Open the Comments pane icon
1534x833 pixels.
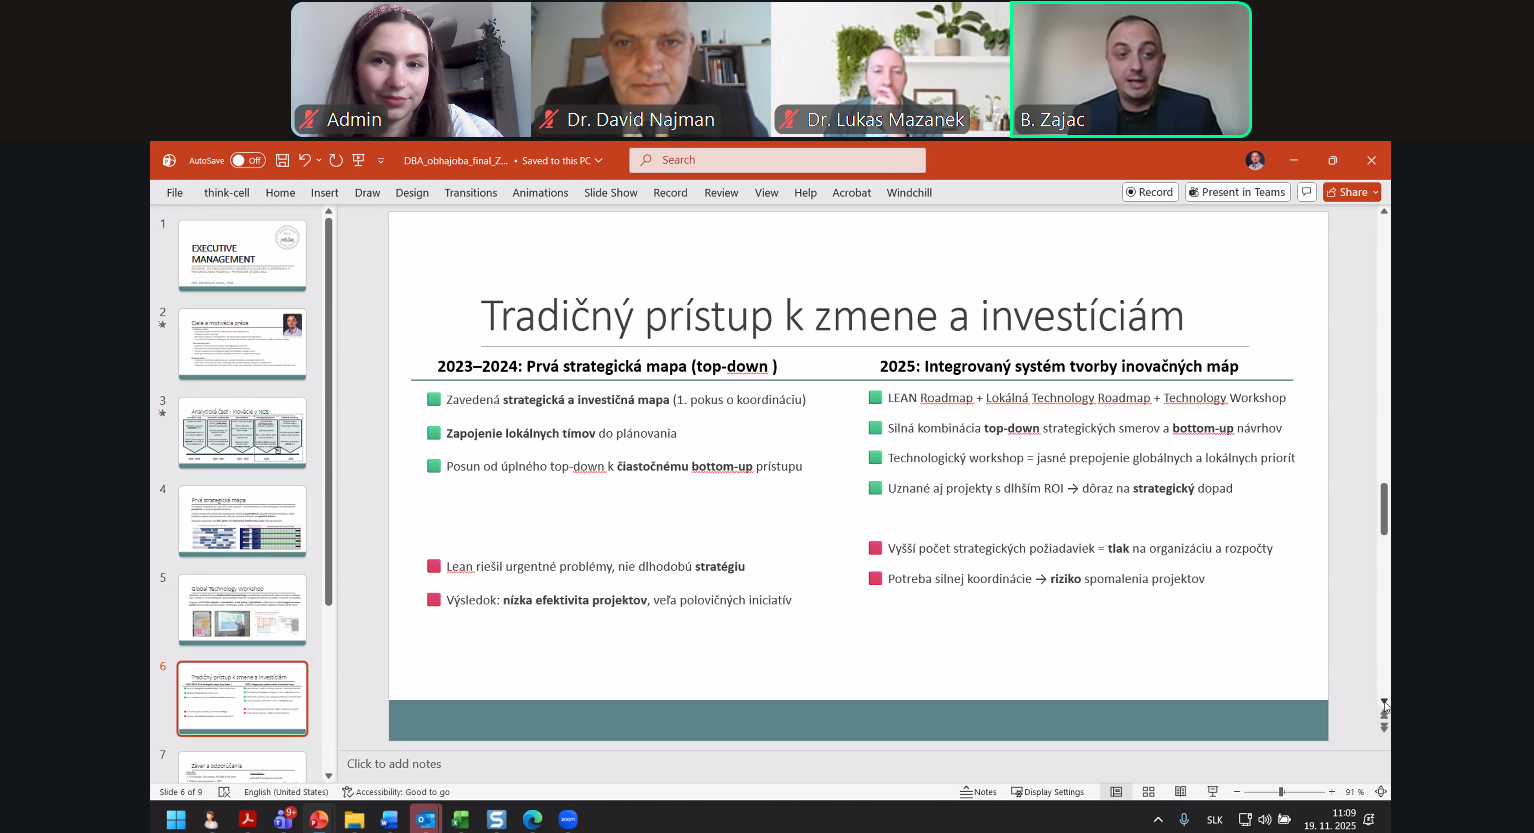1306,192
